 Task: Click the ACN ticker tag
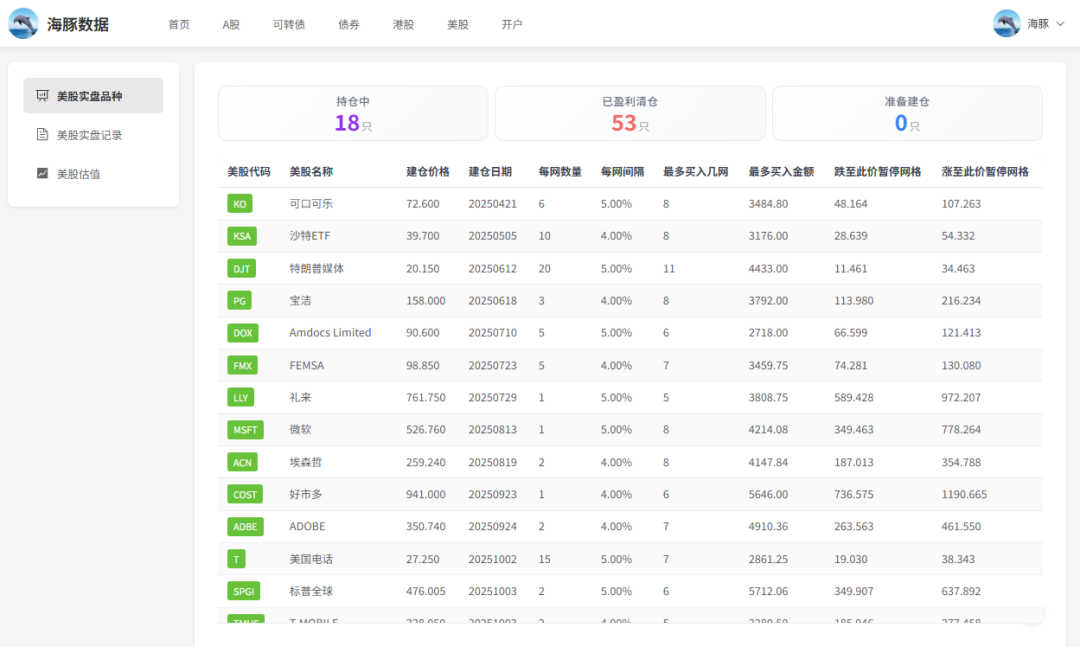pyautogui.click(x=242, y=462)
